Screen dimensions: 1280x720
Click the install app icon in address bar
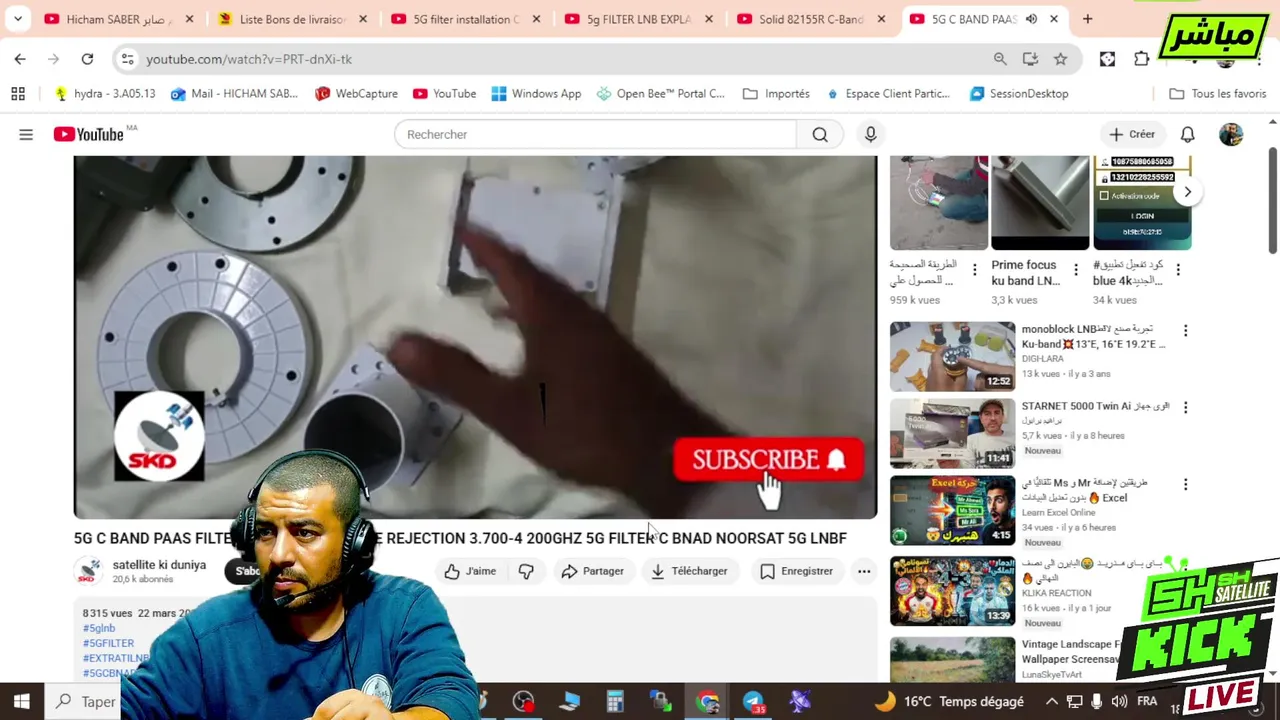pyautogui.click(x=1030, y=59)
